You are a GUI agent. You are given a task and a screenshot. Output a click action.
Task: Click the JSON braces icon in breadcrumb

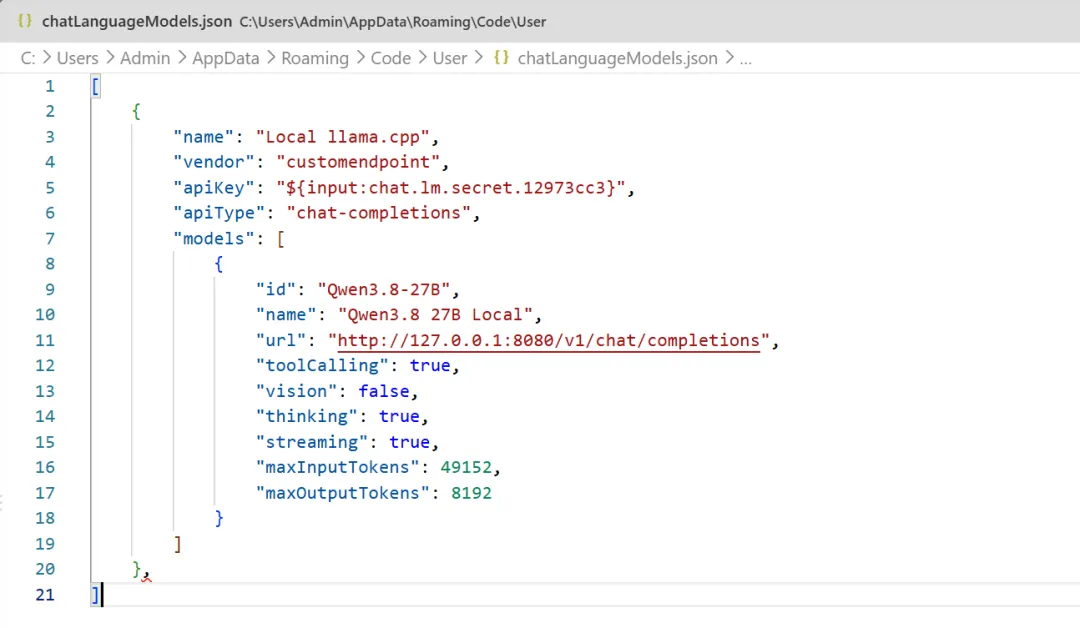click(501, 58)
